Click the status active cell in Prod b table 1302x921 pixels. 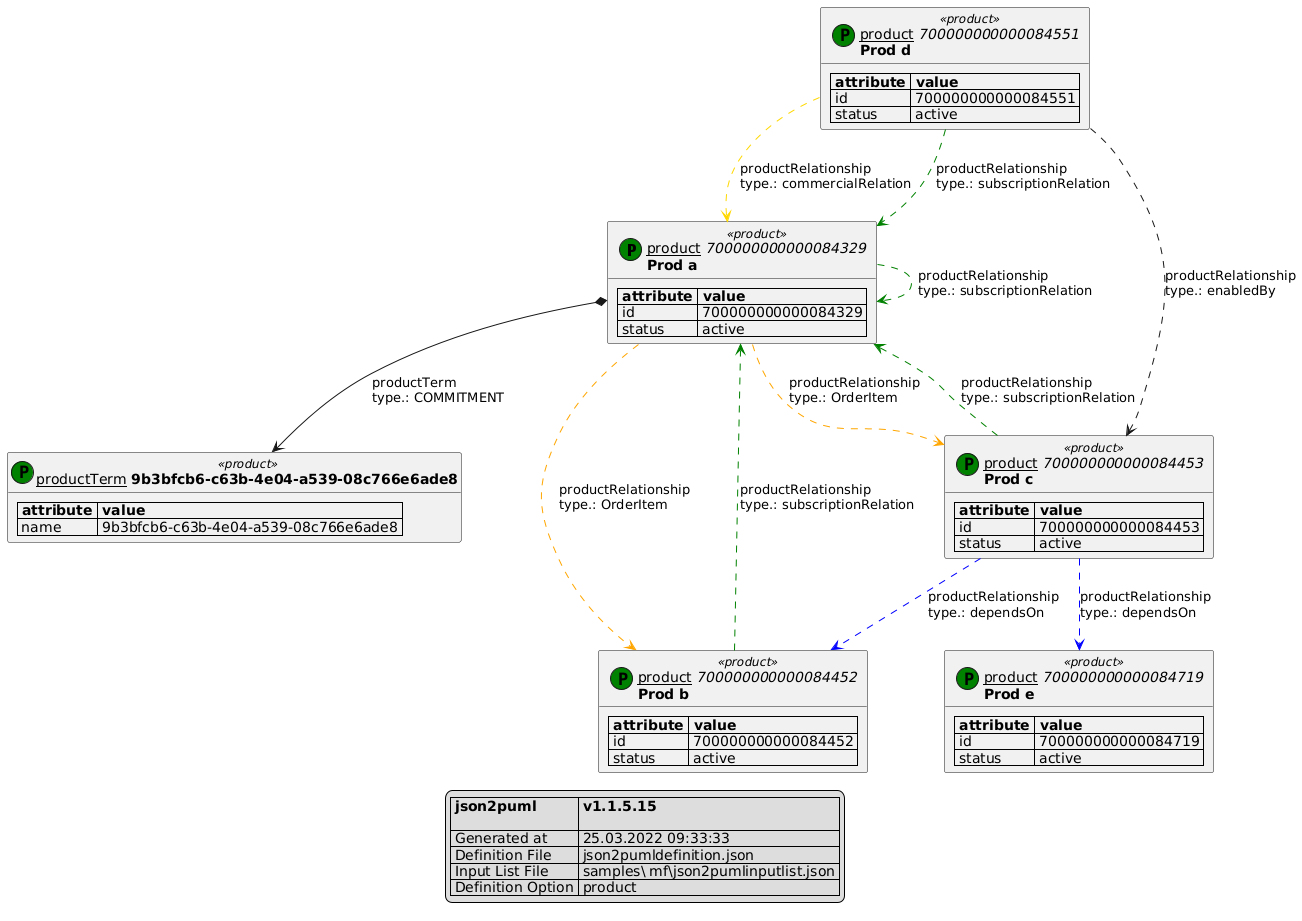tap(772, 758)
